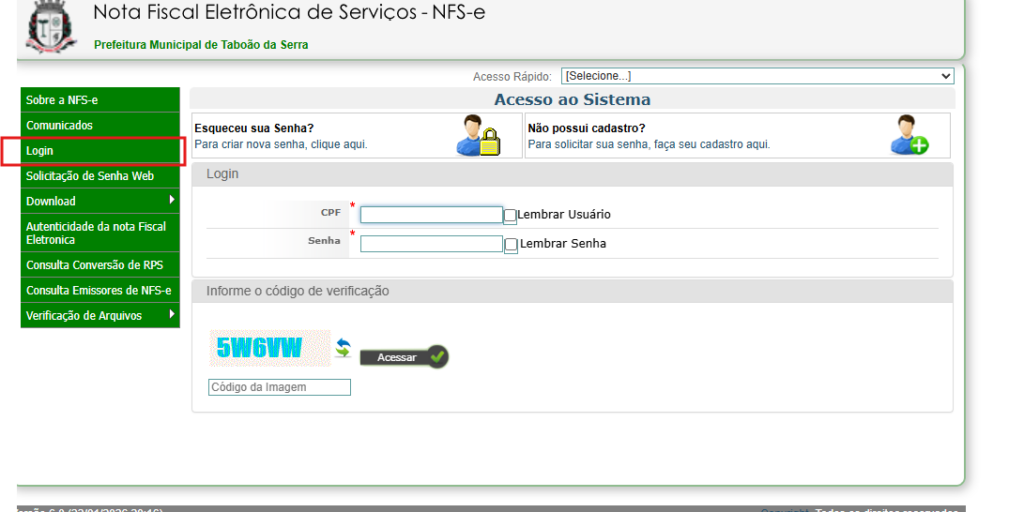Focus the Código da Imagem field
Image resolution: width=1024 pixels, height=512 pixels.
279,387
